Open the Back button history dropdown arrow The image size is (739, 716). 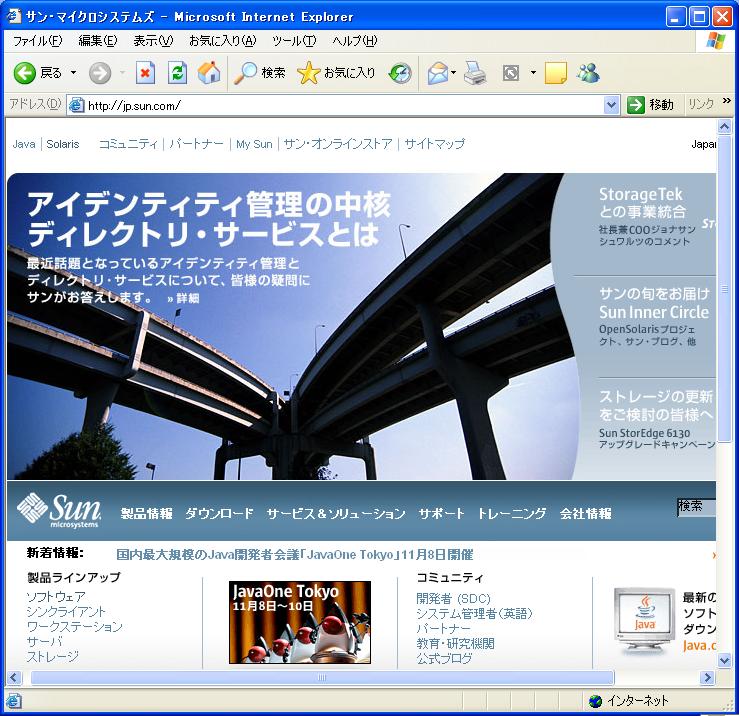point(74,73)
